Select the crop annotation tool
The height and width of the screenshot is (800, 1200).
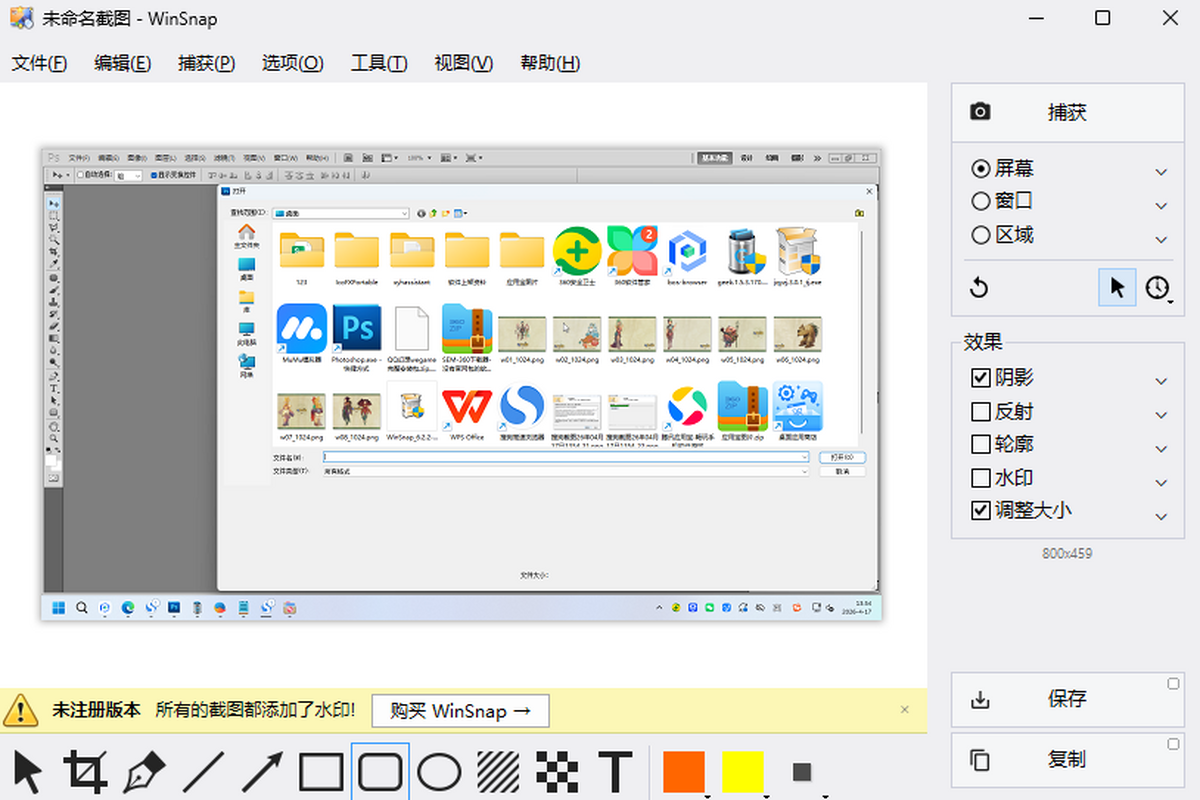click(86, 772)
